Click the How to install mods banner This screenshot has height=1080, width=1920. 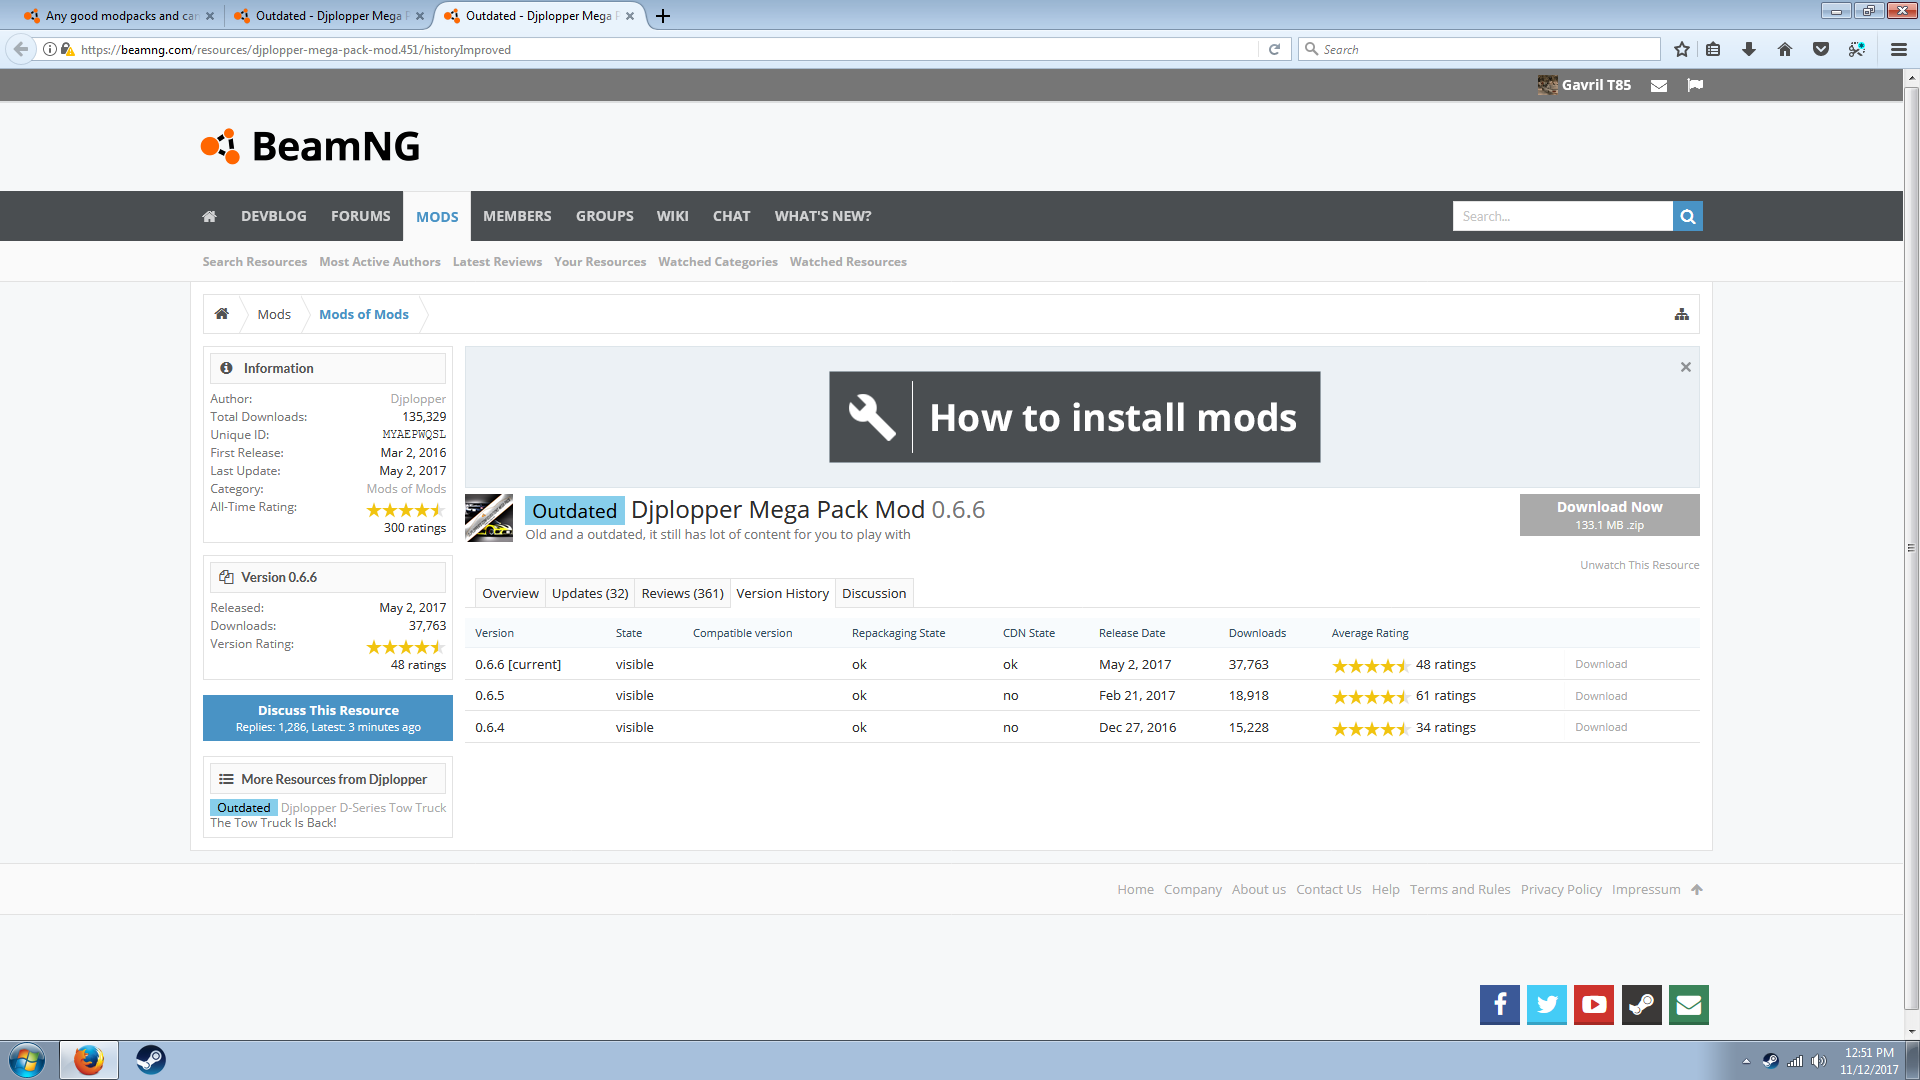click(x=1075, y=417)
